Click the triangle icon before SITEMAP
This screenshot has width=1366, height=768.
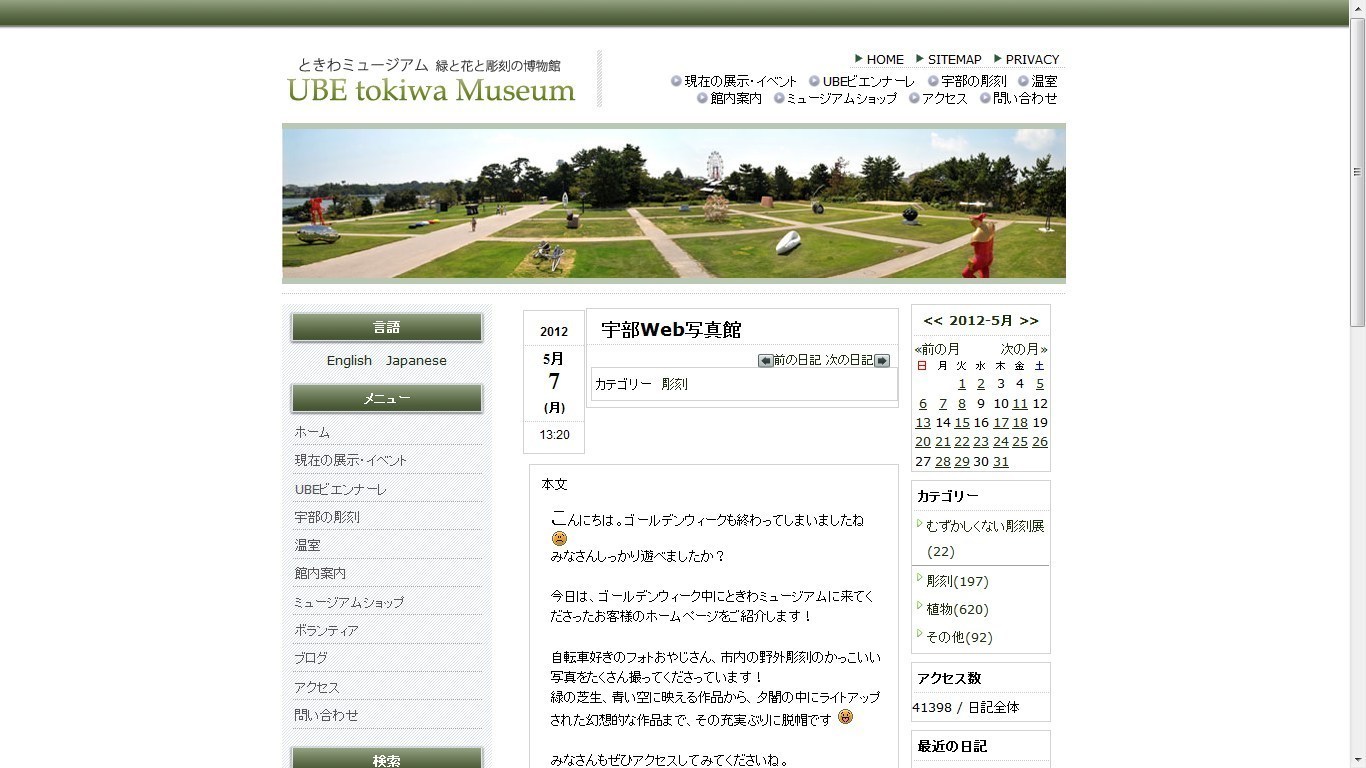920,58
